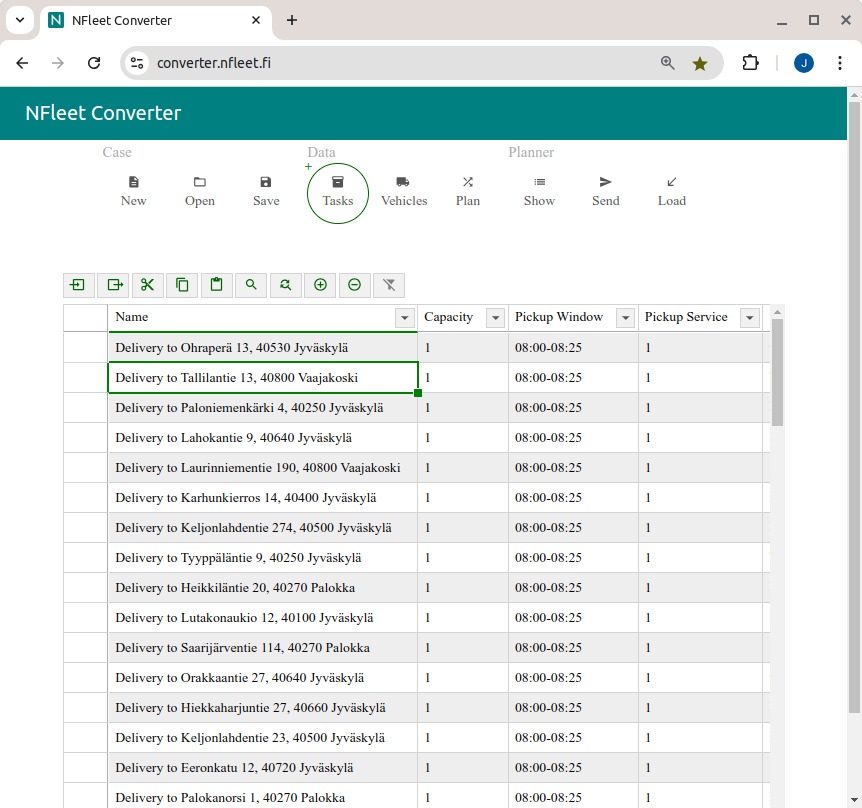Open the Capacity column filter dropdown
This screenshot has width=862, height=808.
495,318
